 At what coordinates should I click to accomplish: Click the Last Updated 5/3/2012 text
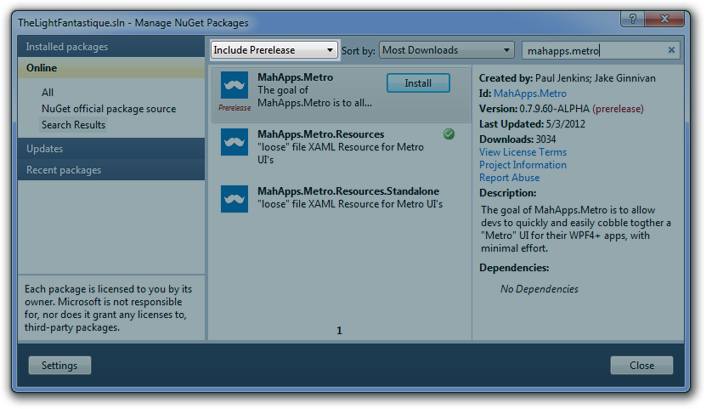[532, 124]
